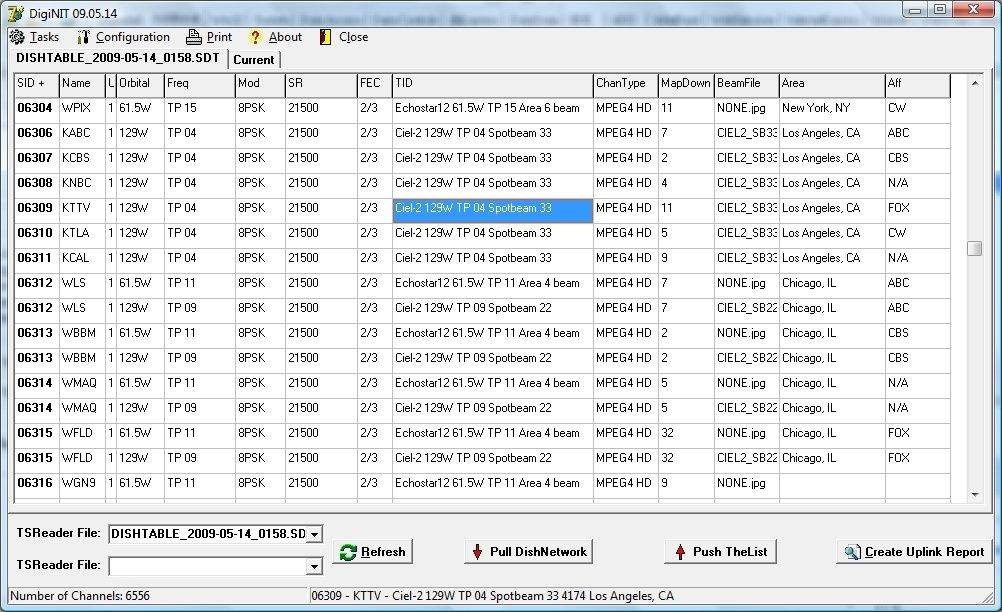Select the DISHTABLE_2009-05-14_0158.SDT tab
Viewport: 1002px width, 612px height.
118,58
